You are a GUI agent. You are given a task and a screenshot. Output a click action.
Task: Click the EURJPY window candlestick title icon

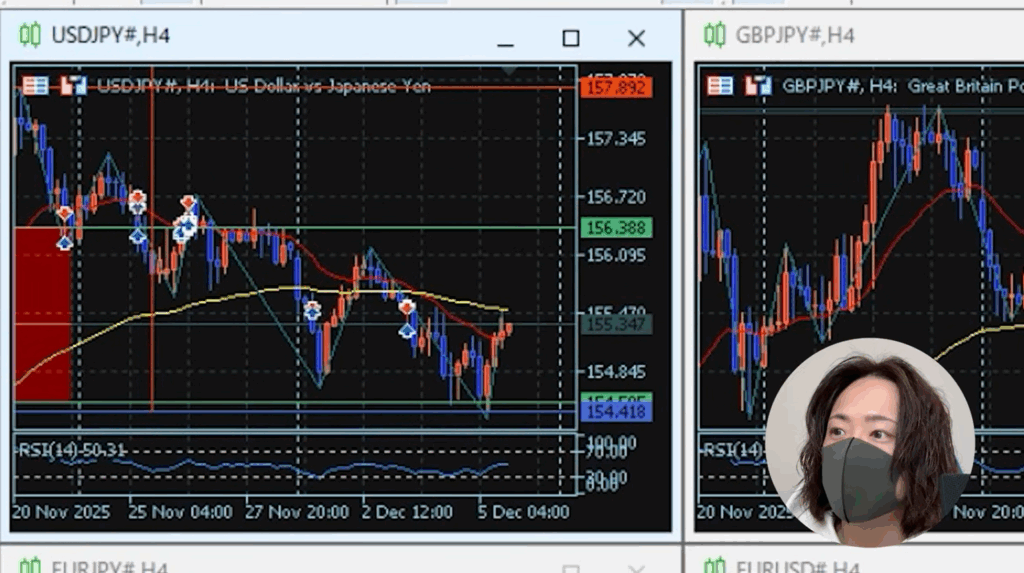[x=30, y=566]
